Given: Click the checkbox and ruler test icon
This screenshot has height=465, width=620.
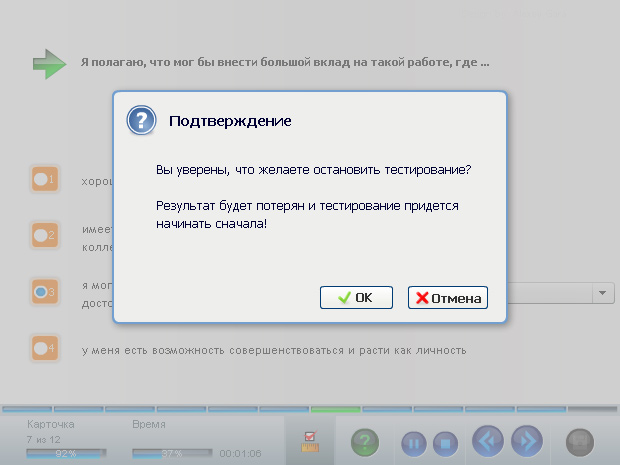Looking at the screenshot, I should tap(310, 442).
